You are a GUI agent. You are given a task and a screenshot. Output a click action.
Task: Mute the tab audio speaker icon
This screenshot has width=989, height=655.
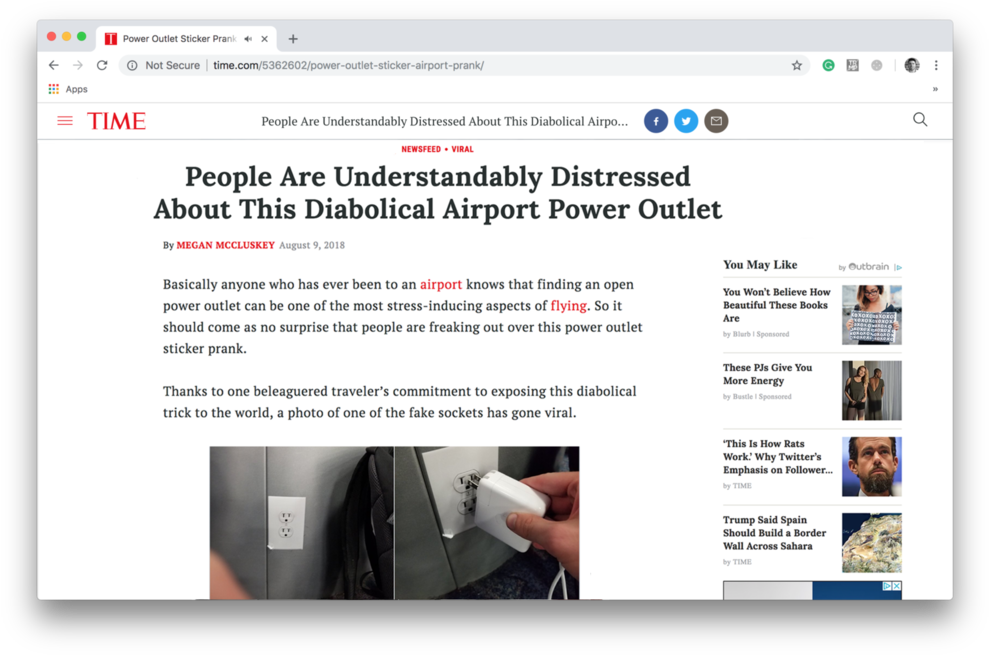click(249, 38)
